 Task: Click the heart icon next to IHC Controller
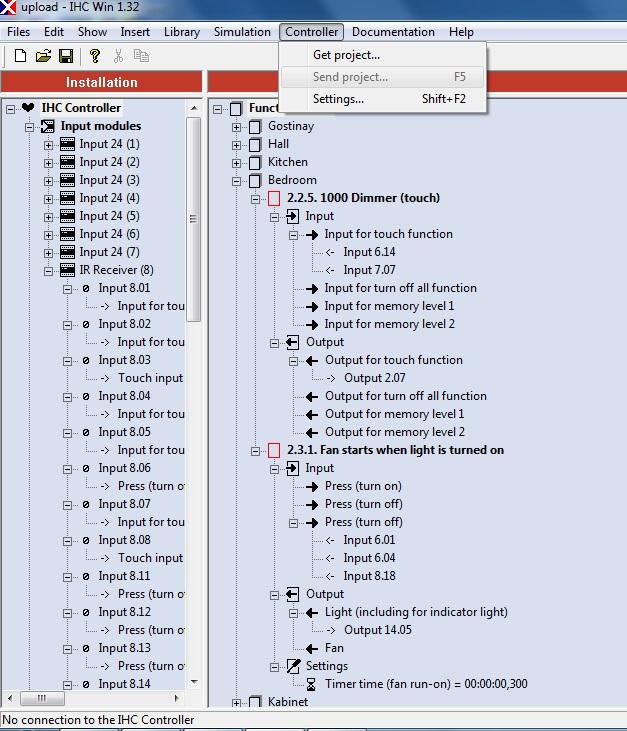pyautogui.click(x=28, y=108)
